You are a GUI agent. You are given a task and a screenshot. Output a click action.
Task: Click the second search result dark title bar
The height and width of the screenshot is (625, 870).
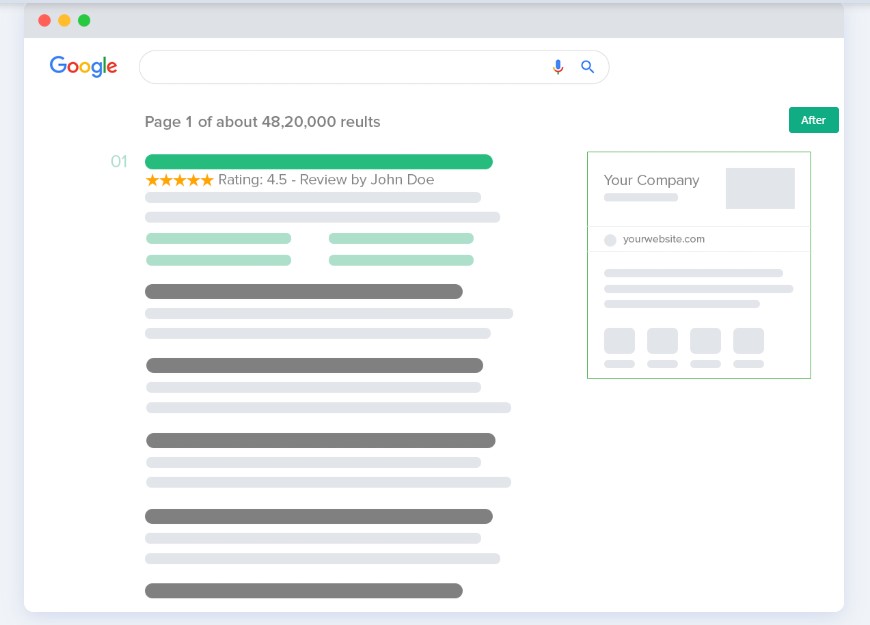point(303,292)
